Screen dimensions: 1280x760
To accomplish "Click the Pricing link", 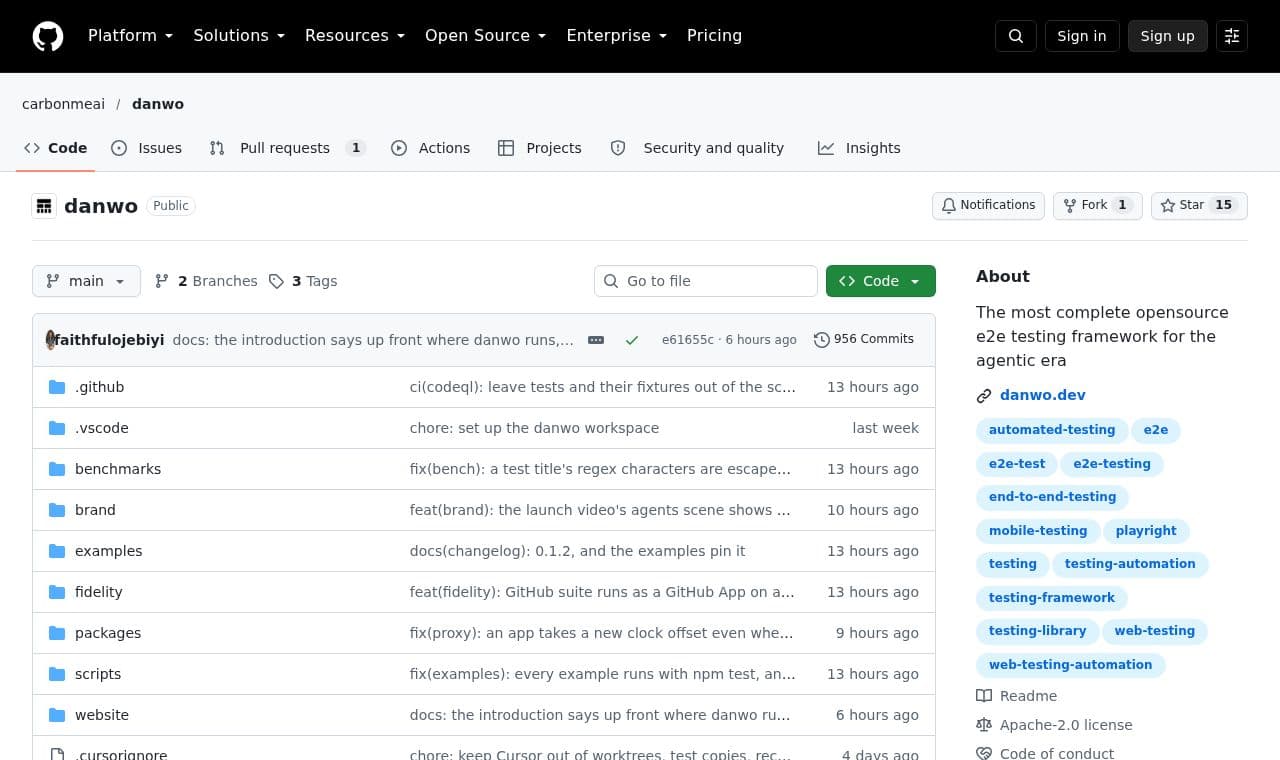I will pos(714,35).
